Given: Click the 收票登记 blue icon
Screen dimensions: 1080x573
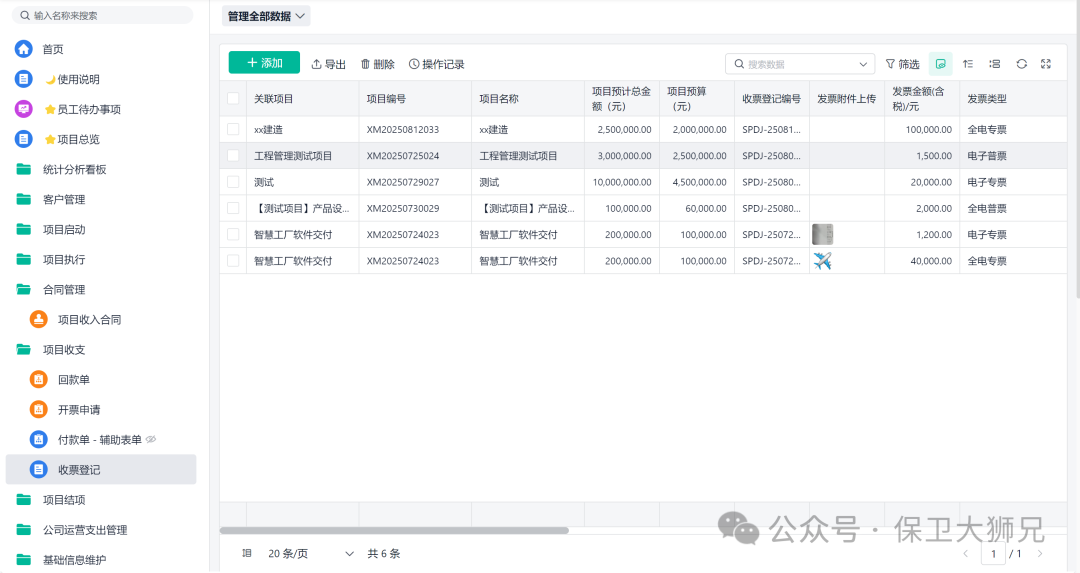Looking at the screenshot, I should 39,470.
